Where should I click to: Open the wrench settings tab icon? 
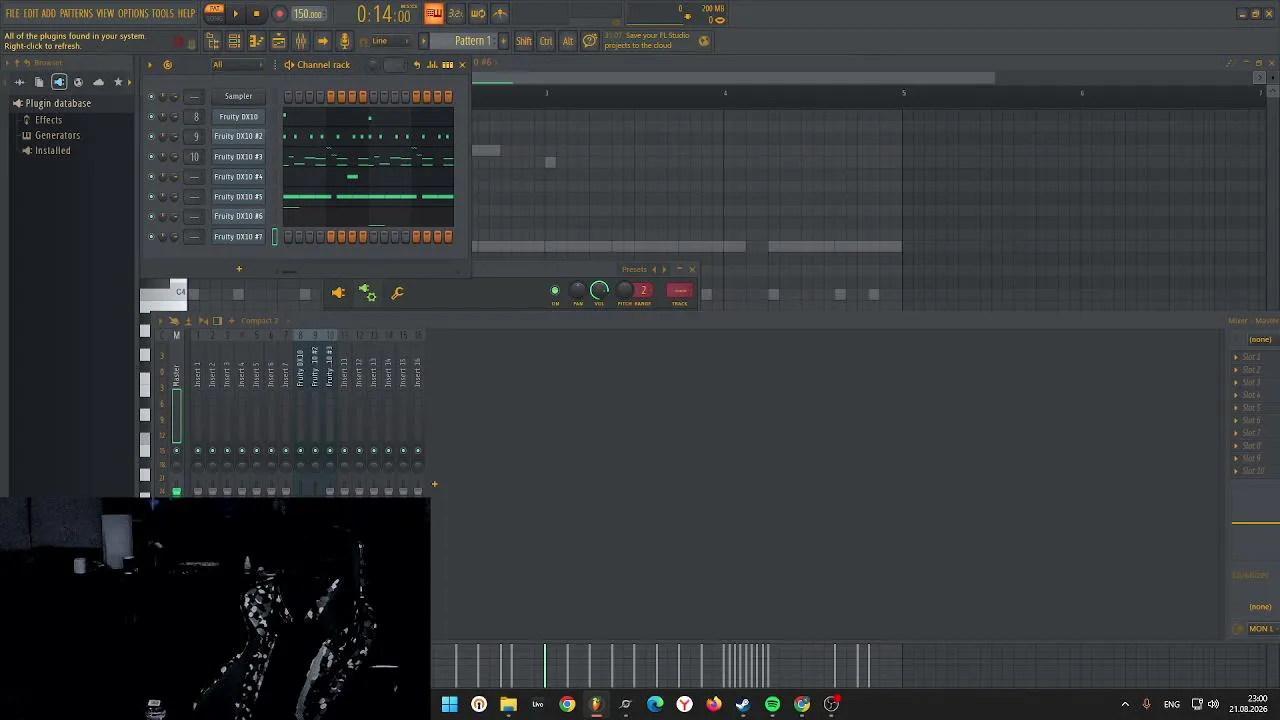pyautogui.click(x=397, y=293)
